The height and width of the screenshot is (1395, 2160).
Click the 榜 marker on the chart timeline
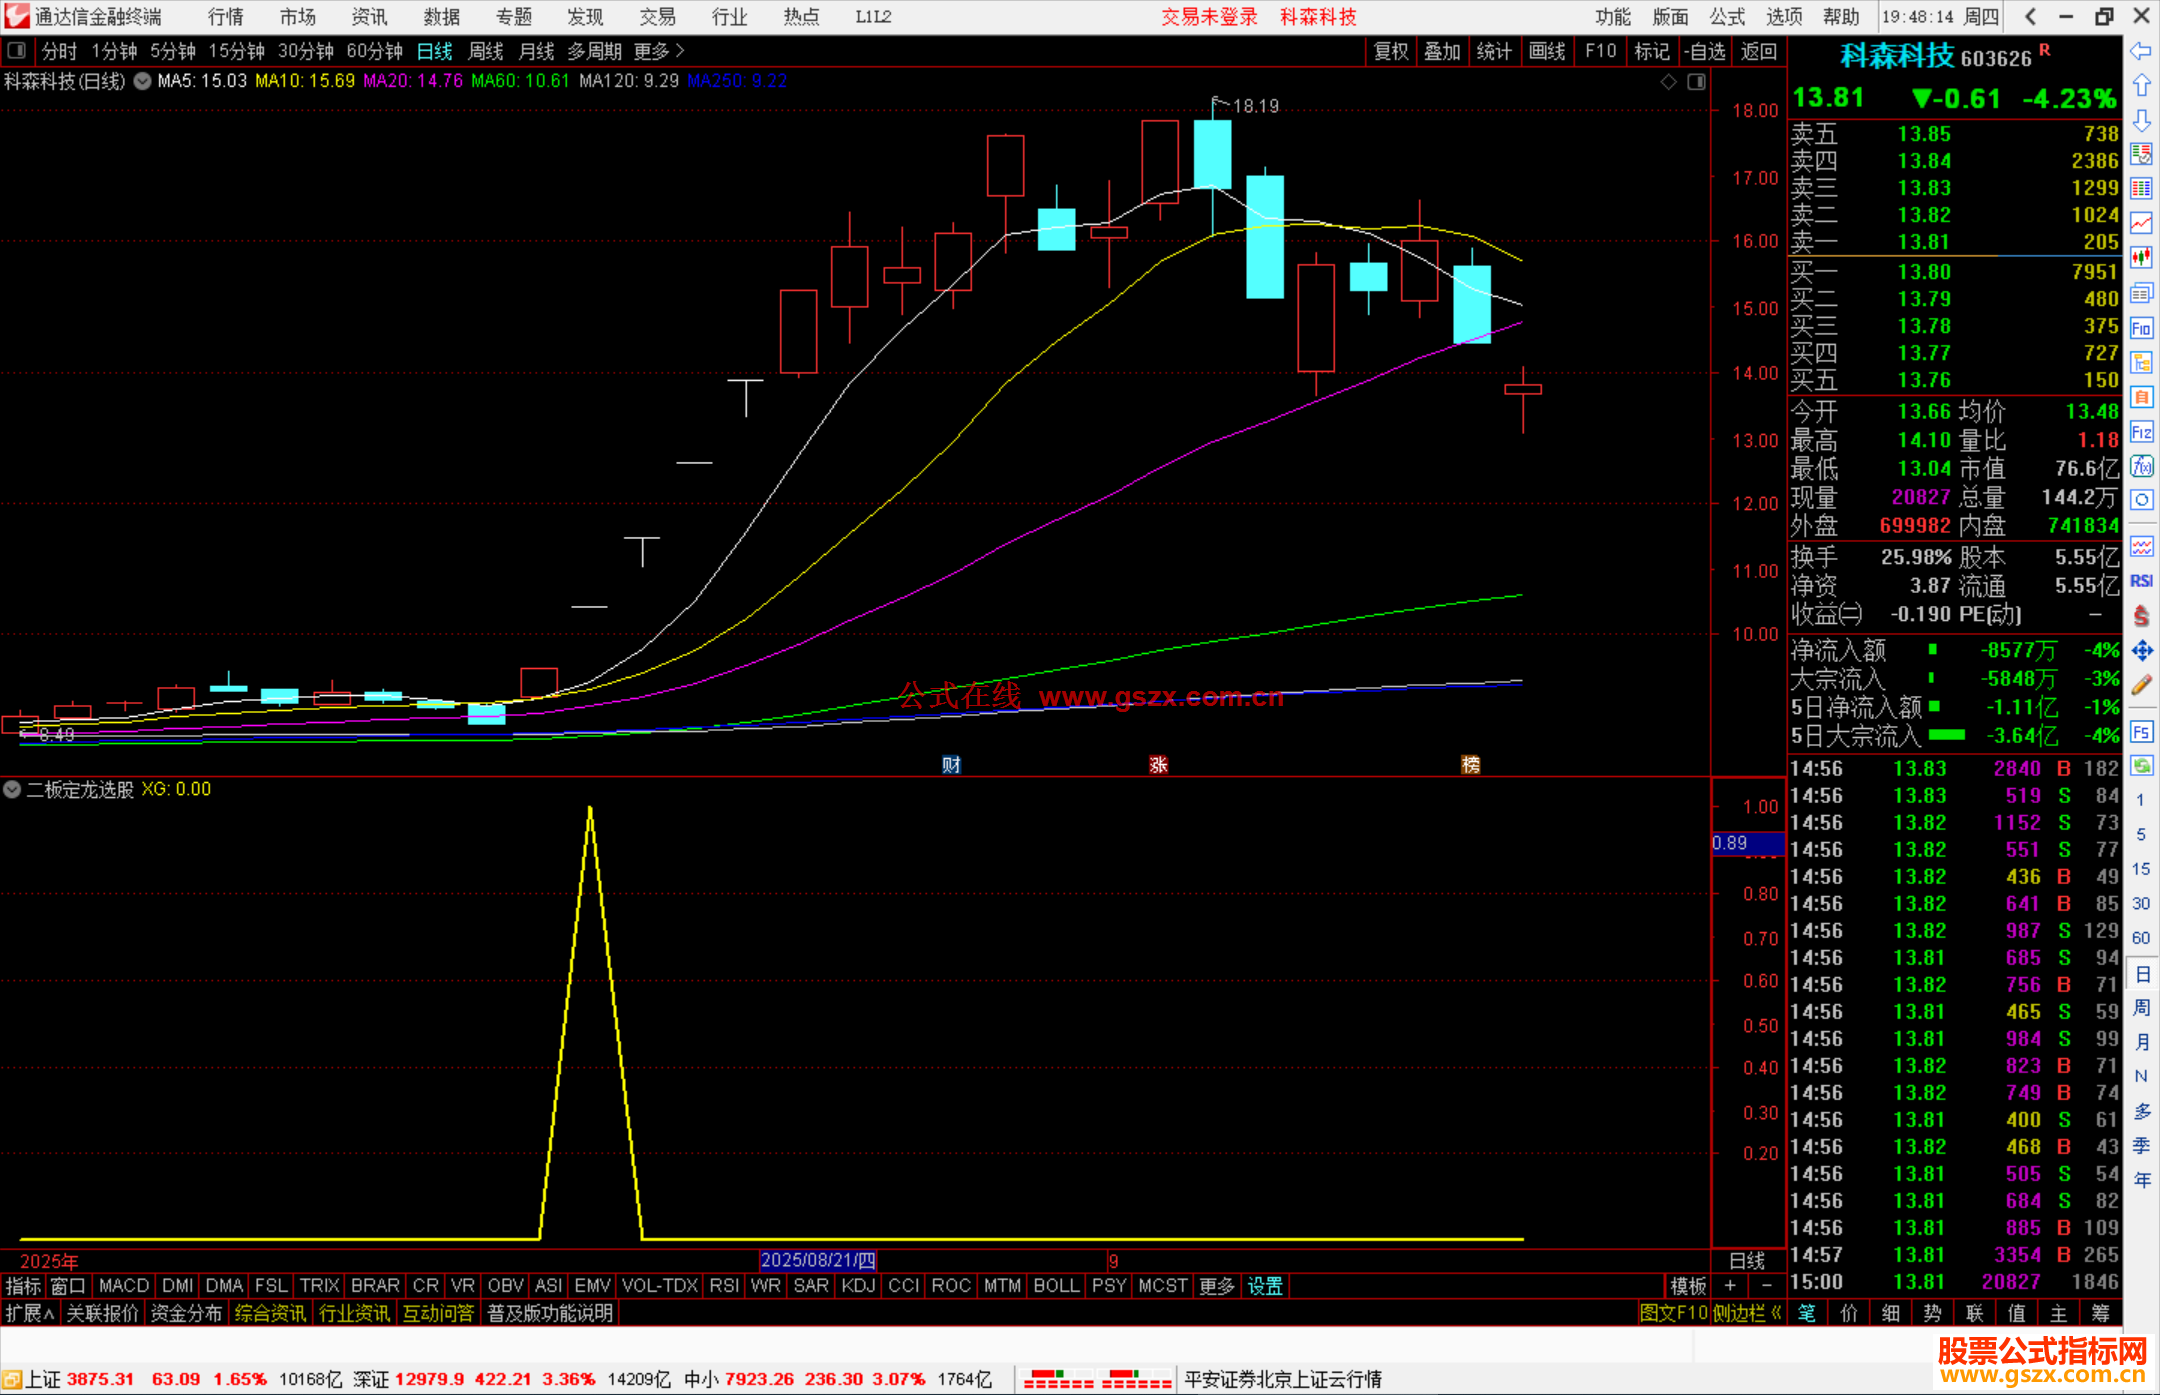tap(1470, 765)
